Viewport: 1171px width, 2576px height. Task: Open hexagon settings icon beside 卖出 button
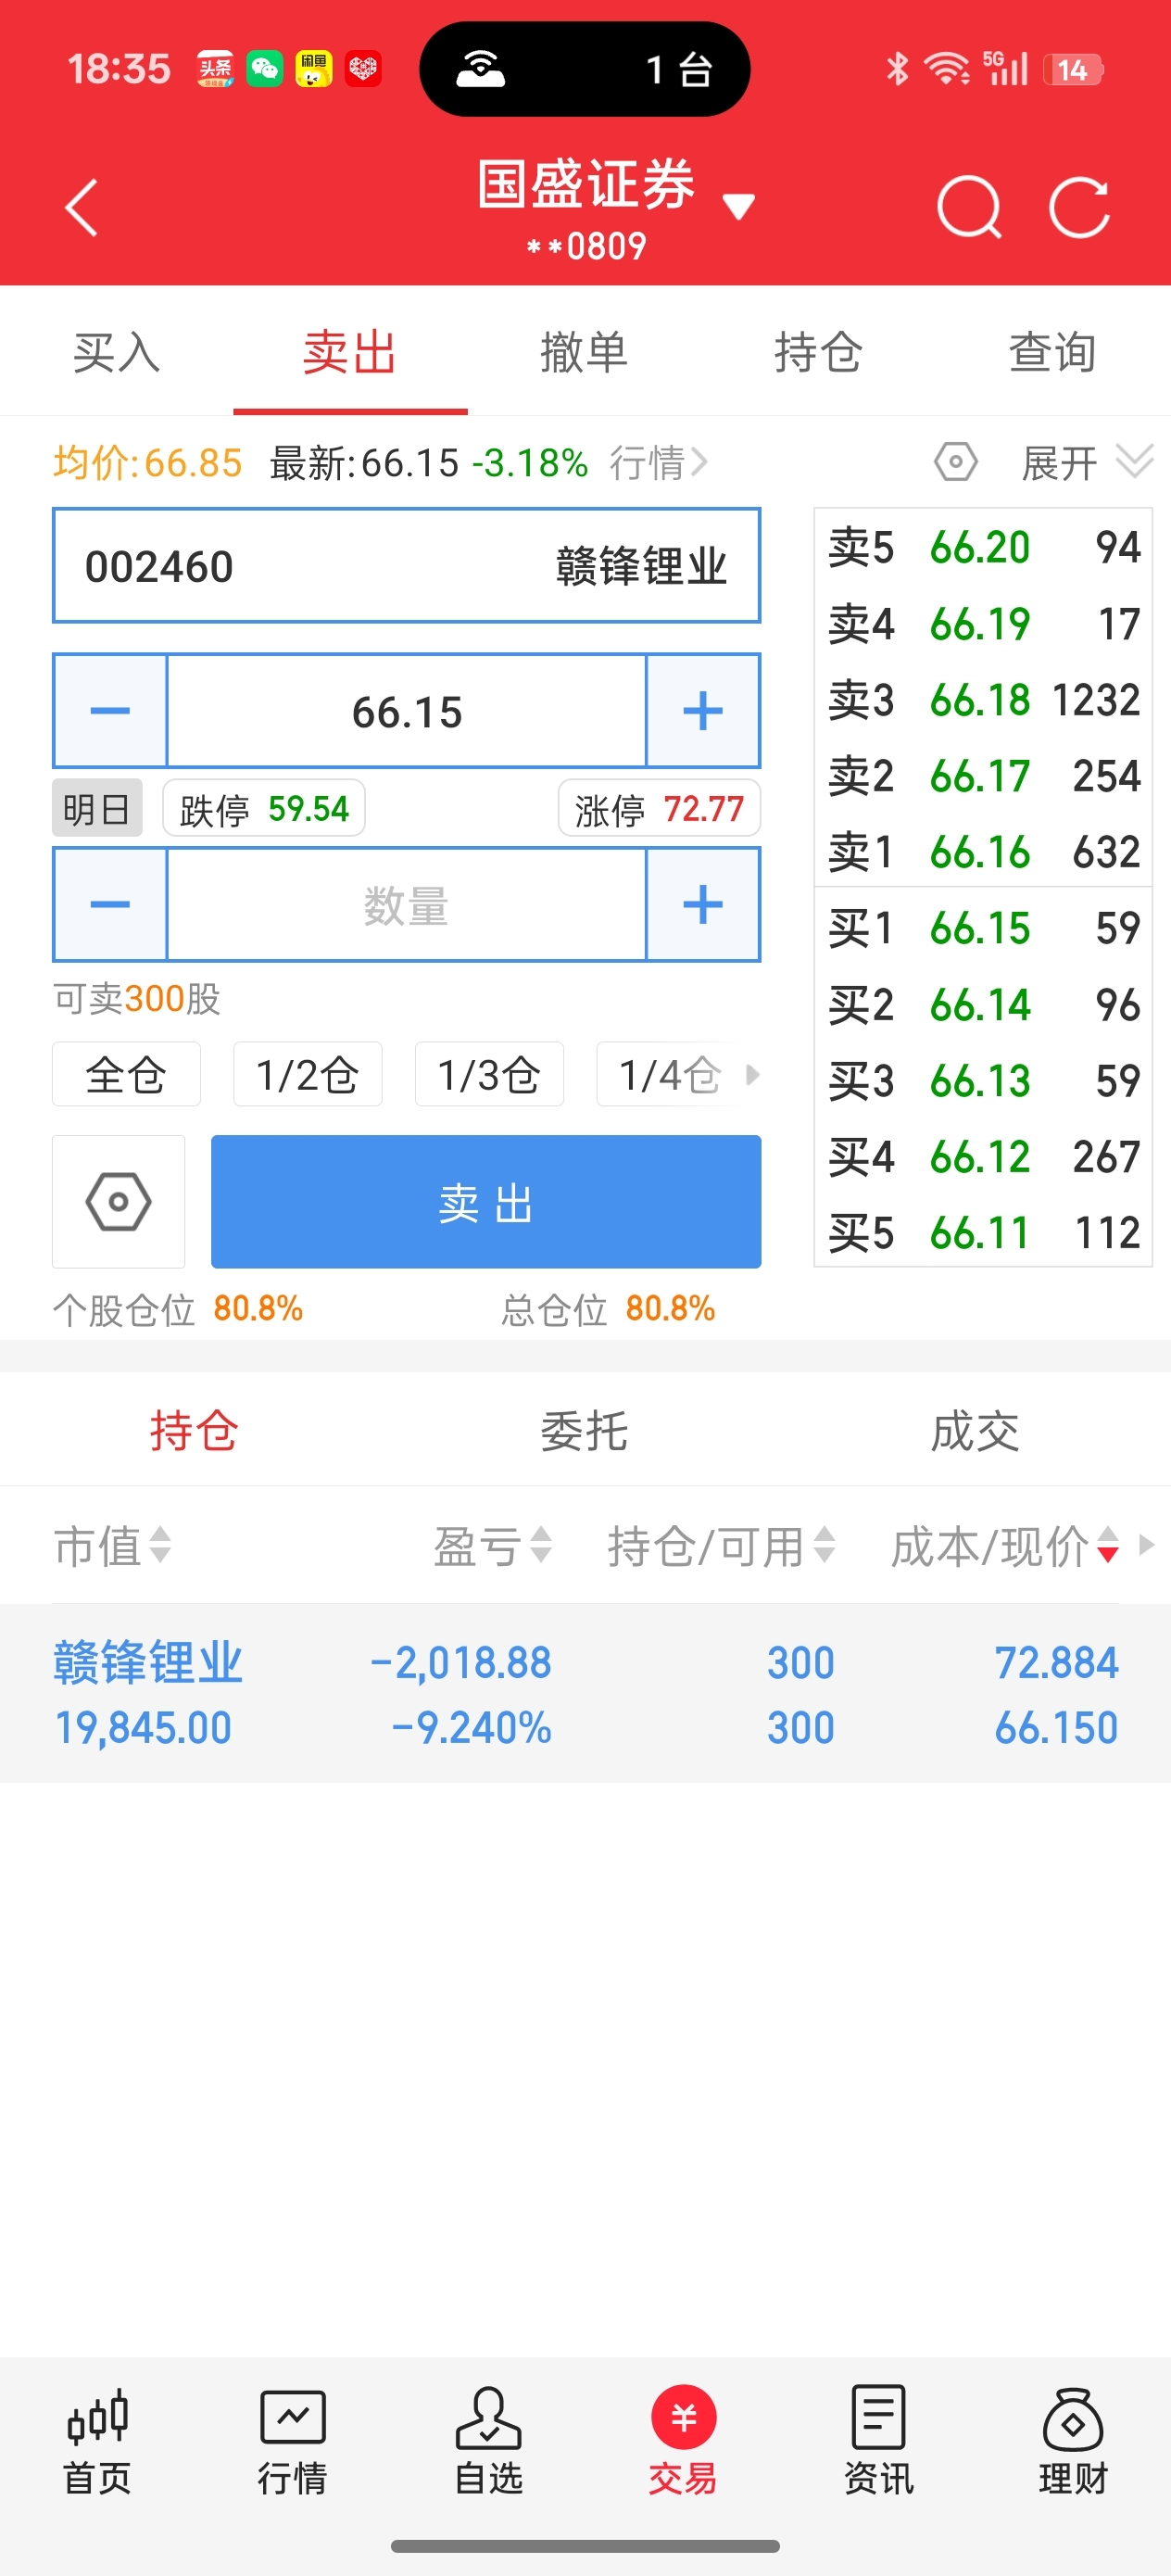click(x=119, y=1201)
